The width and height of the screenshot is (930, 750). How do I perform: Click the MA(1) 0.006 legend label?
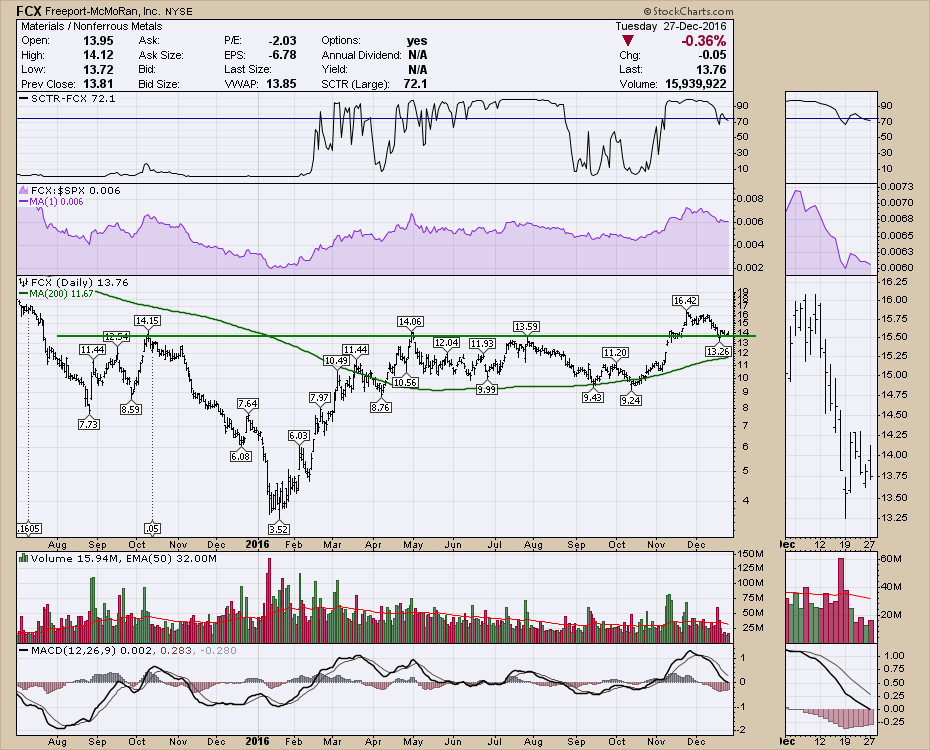[x=56, y=202]
